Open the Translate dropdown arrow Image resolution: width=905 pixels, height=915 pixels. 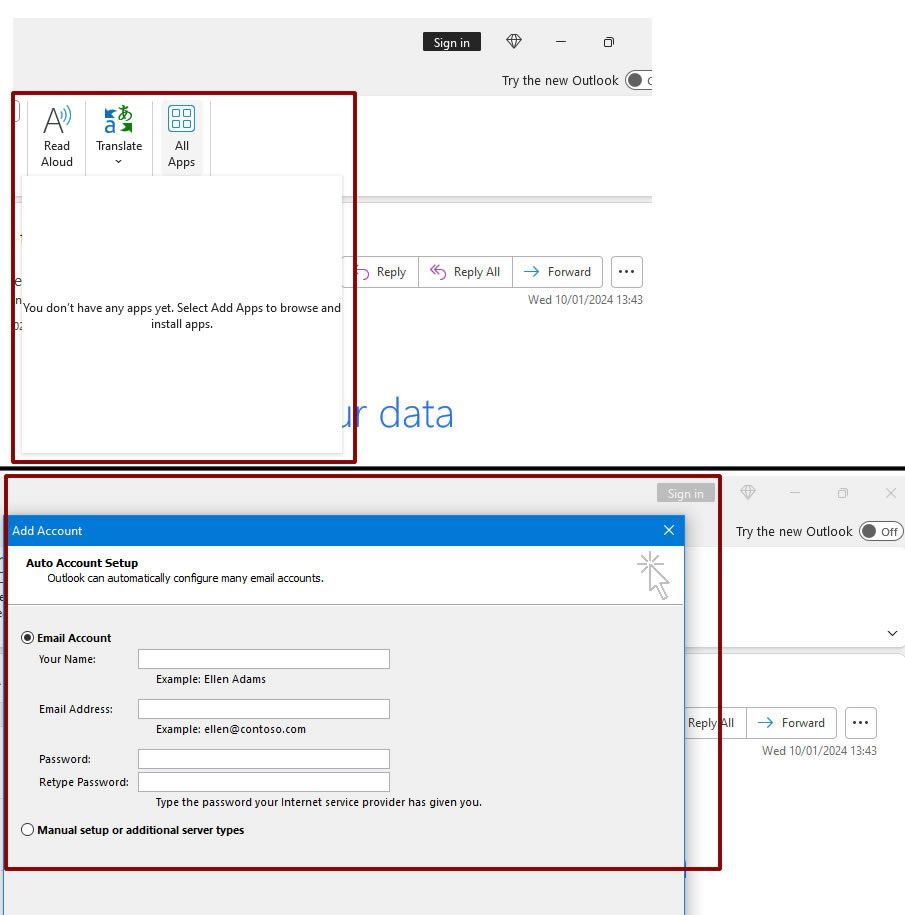(118, 160)
